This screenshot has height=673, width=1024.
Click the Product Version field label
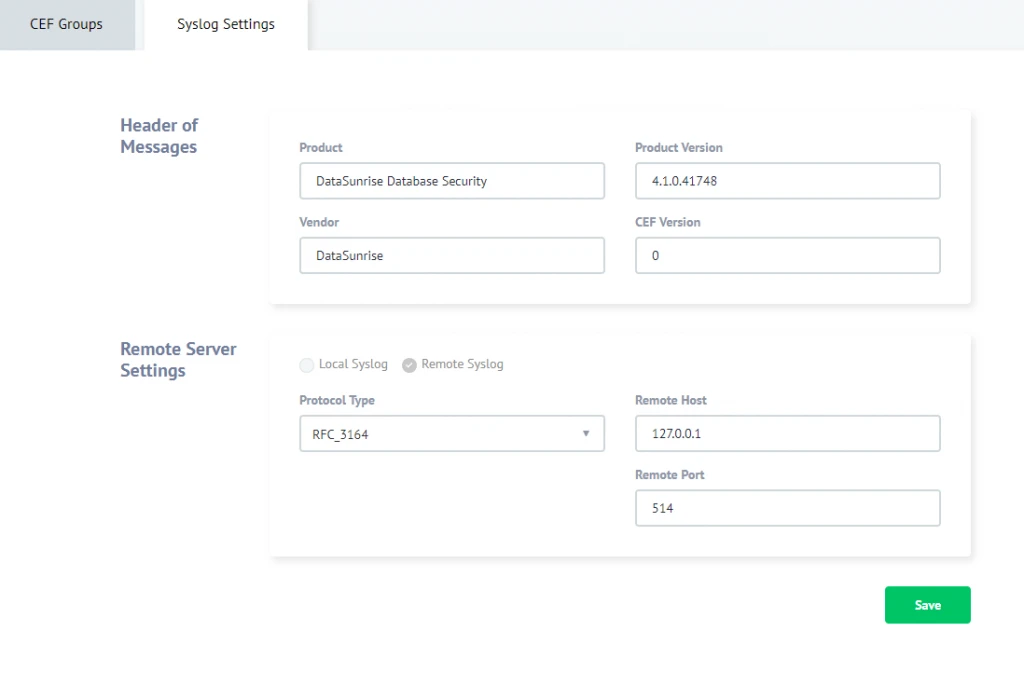[678, 147]
